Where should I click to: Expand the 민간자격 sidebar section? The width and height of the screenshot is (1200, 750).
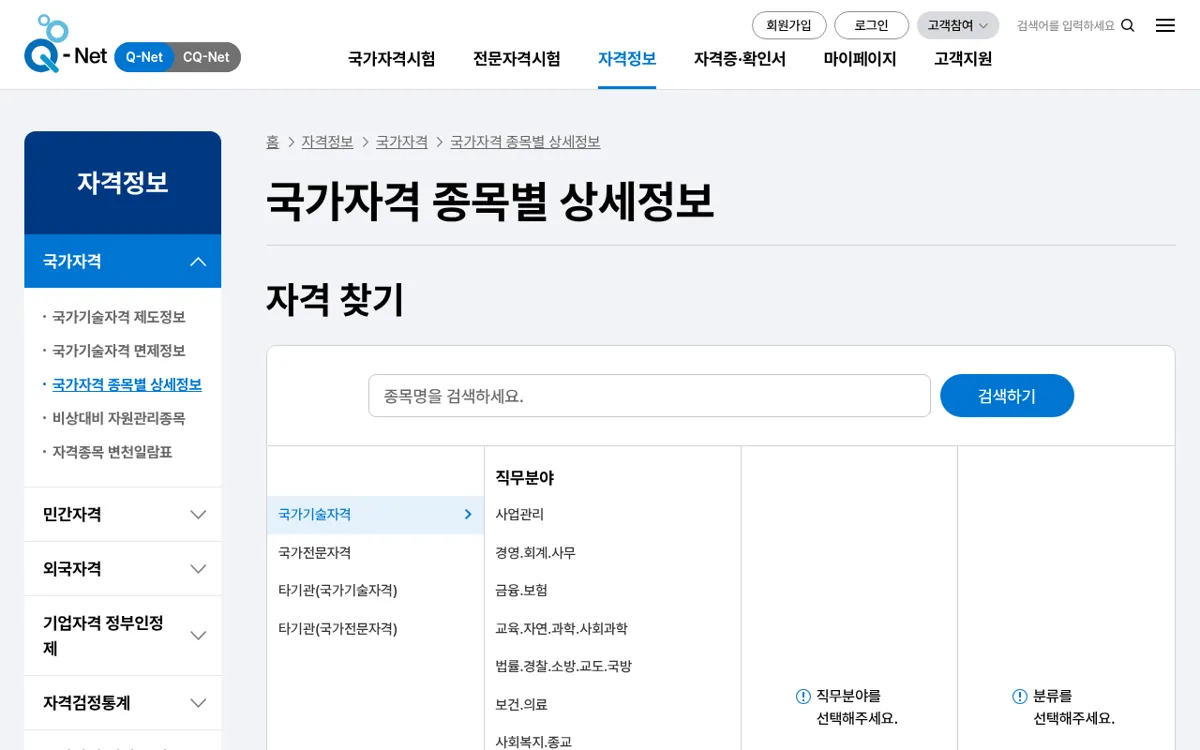pyautogui.click(x=122, y=515)
